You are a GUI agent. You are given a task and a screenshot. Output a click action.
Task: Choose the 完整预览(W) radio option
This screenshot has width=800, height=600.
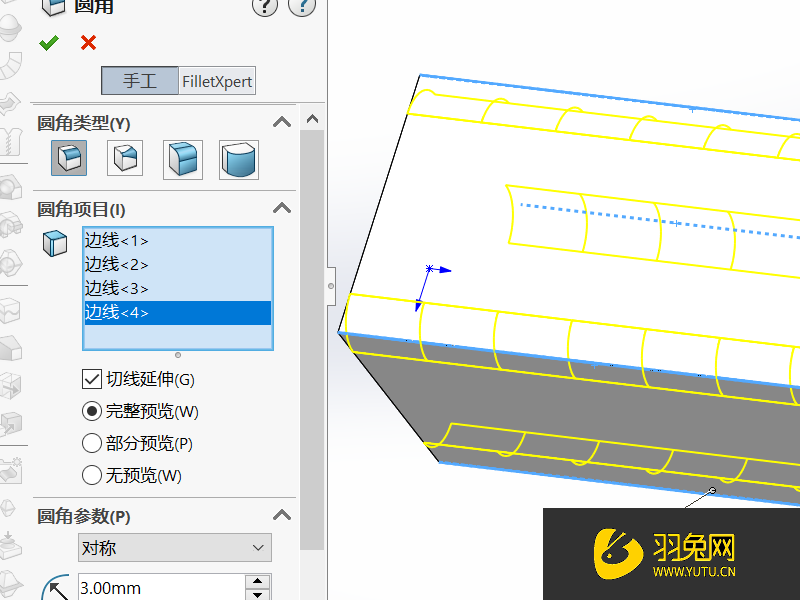click(x=91, y=411)
